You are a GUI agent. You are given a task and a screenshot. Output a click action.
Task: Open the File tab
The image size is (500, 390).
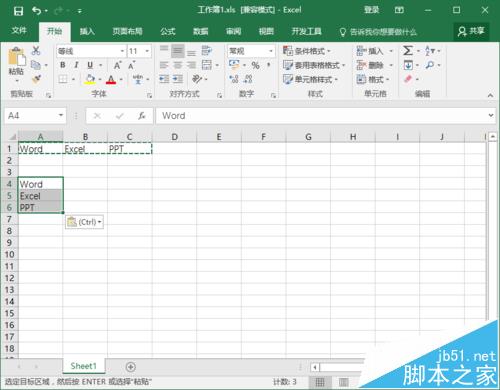tap(19, 31)
